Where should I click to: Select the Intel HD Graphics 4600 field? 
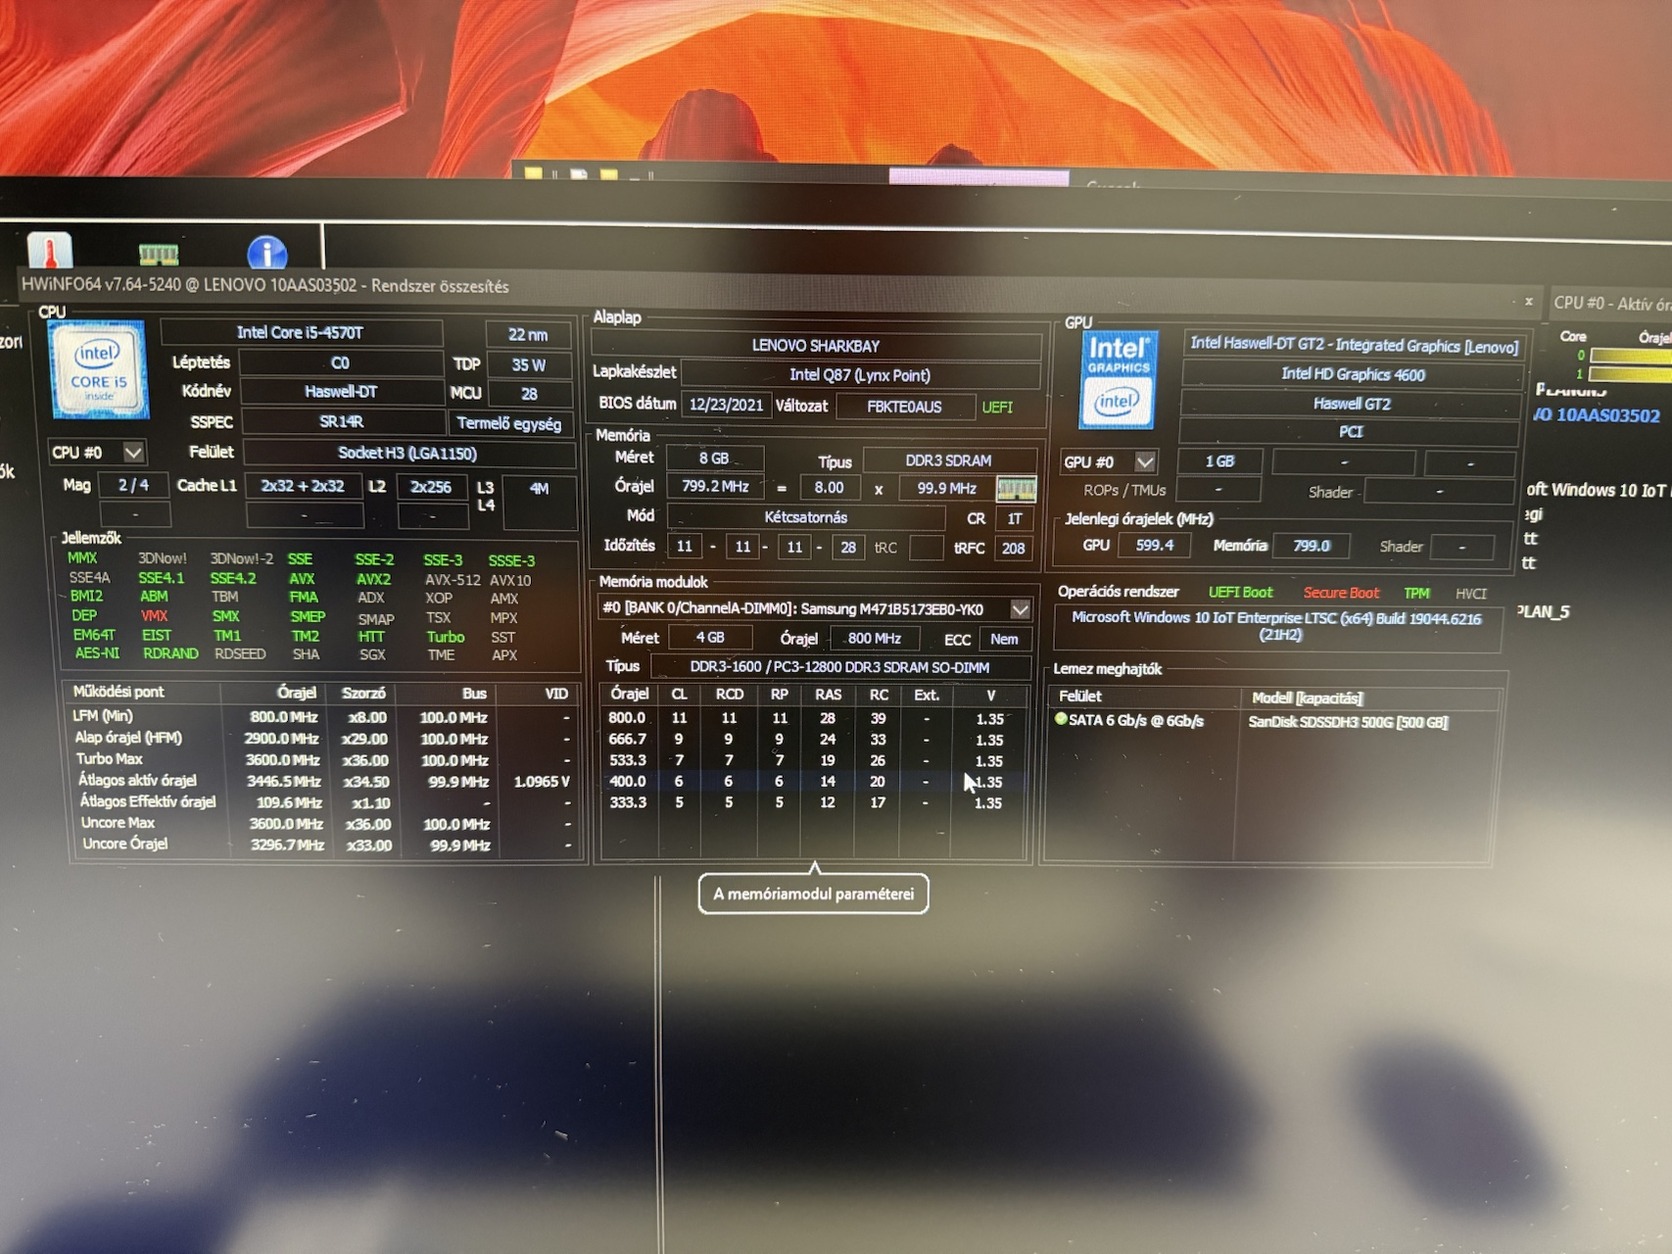[1353, 374]
